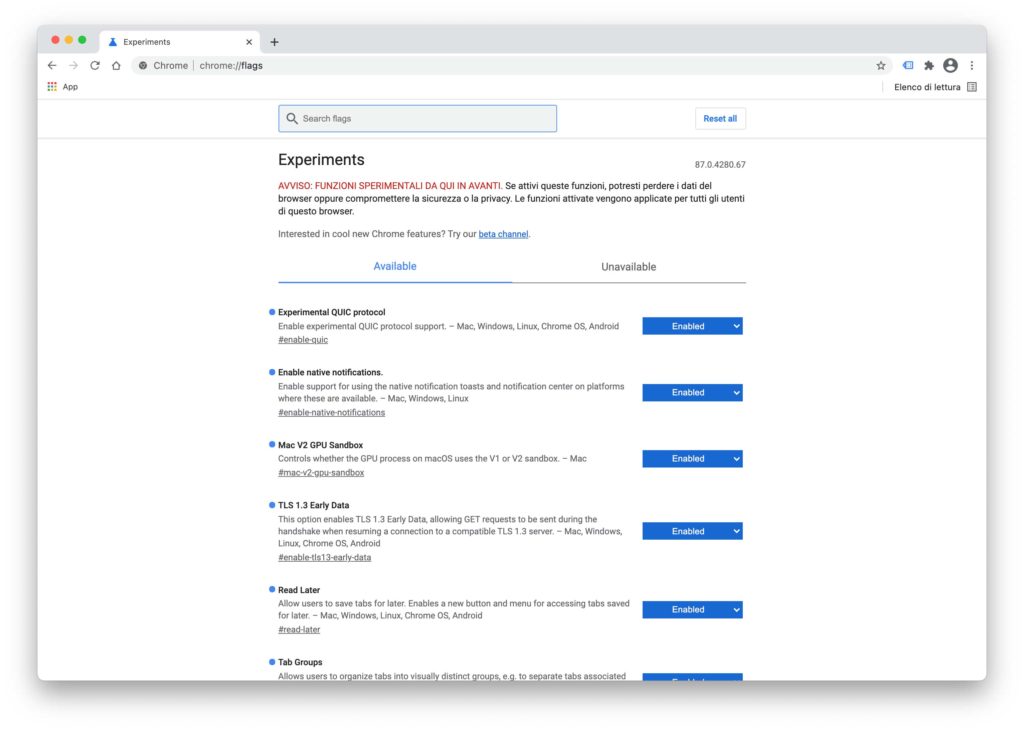Change Enable native notifications dropdown setting
Screen dimensions: 1024x730
click(692, 392)
